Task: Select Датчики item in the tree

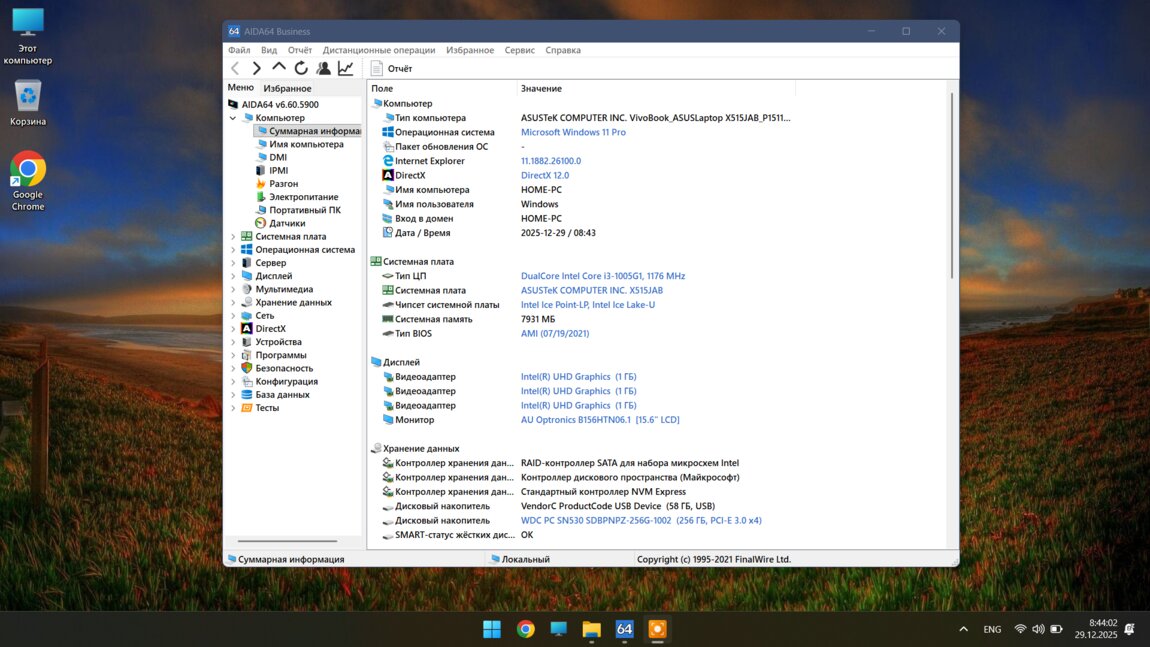Action: (x=286, y=223)
